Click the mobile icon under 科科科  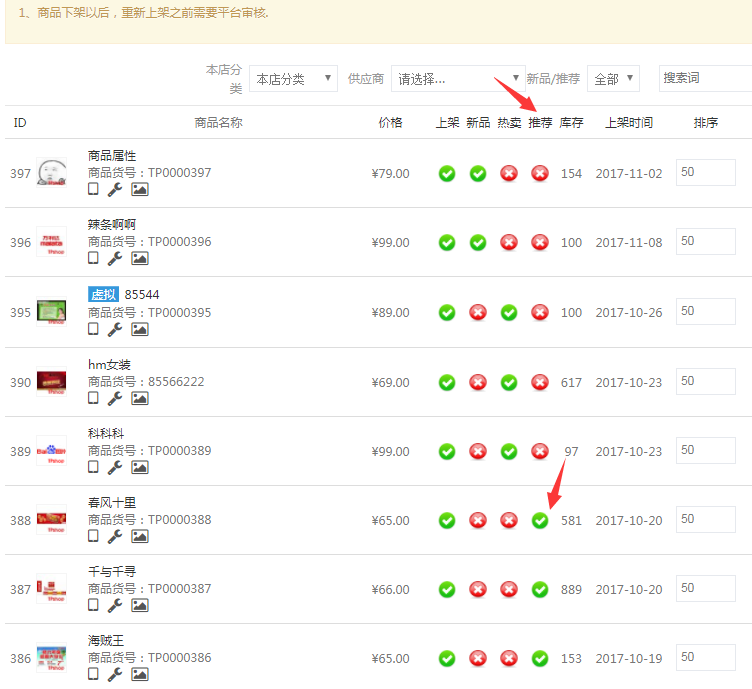93,467
